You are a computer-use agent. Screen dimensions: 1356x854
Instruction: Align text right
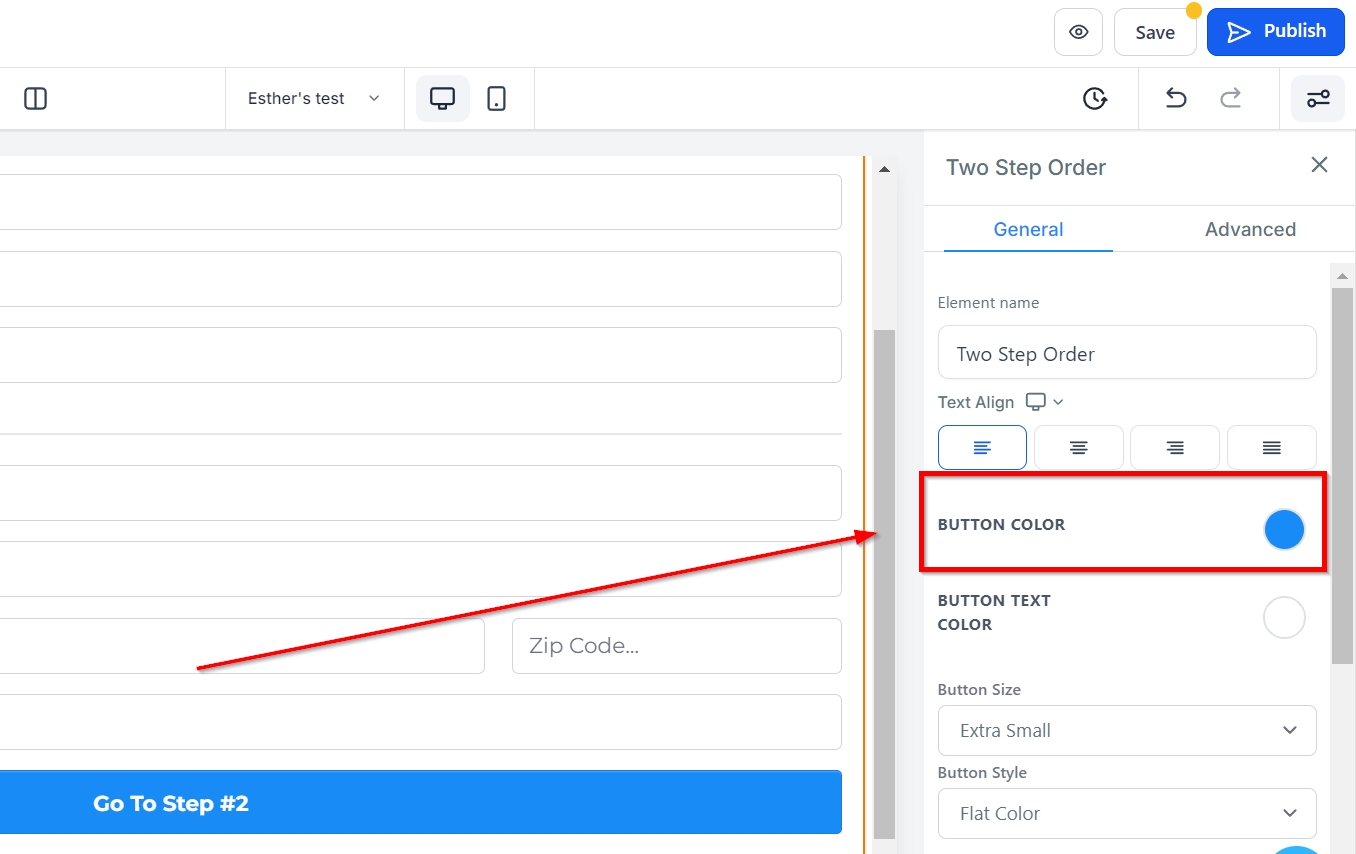(x=1175, y=448)
